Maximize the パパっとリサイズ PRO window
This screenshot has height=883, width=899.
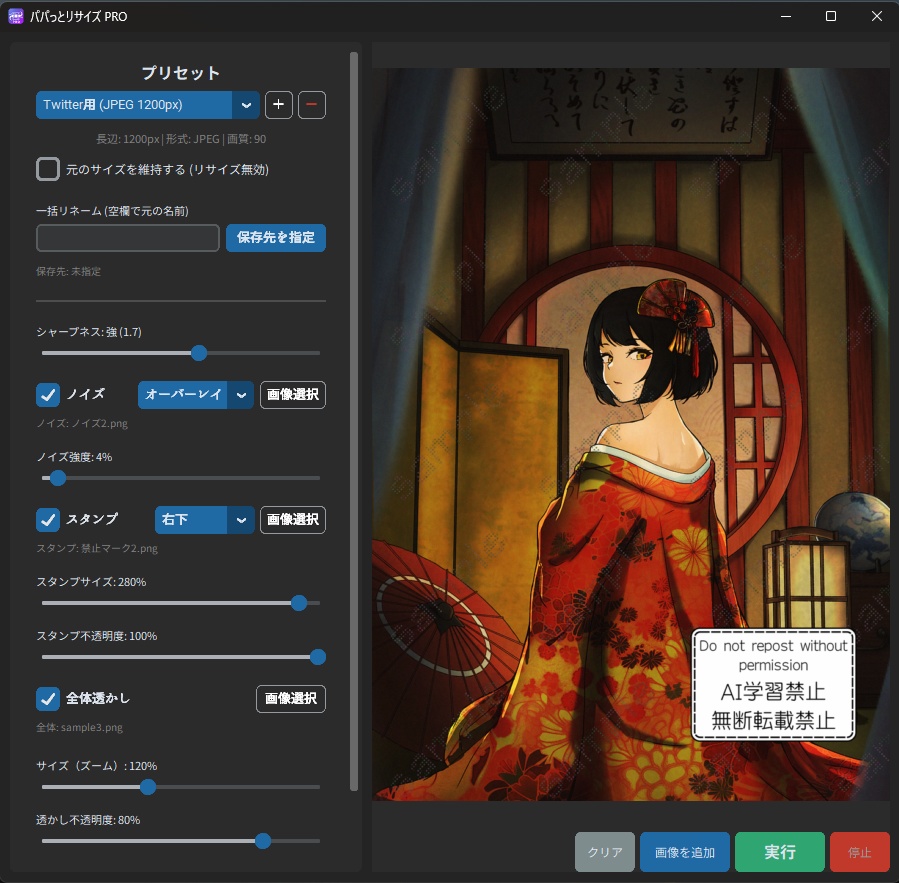point(831,16)
